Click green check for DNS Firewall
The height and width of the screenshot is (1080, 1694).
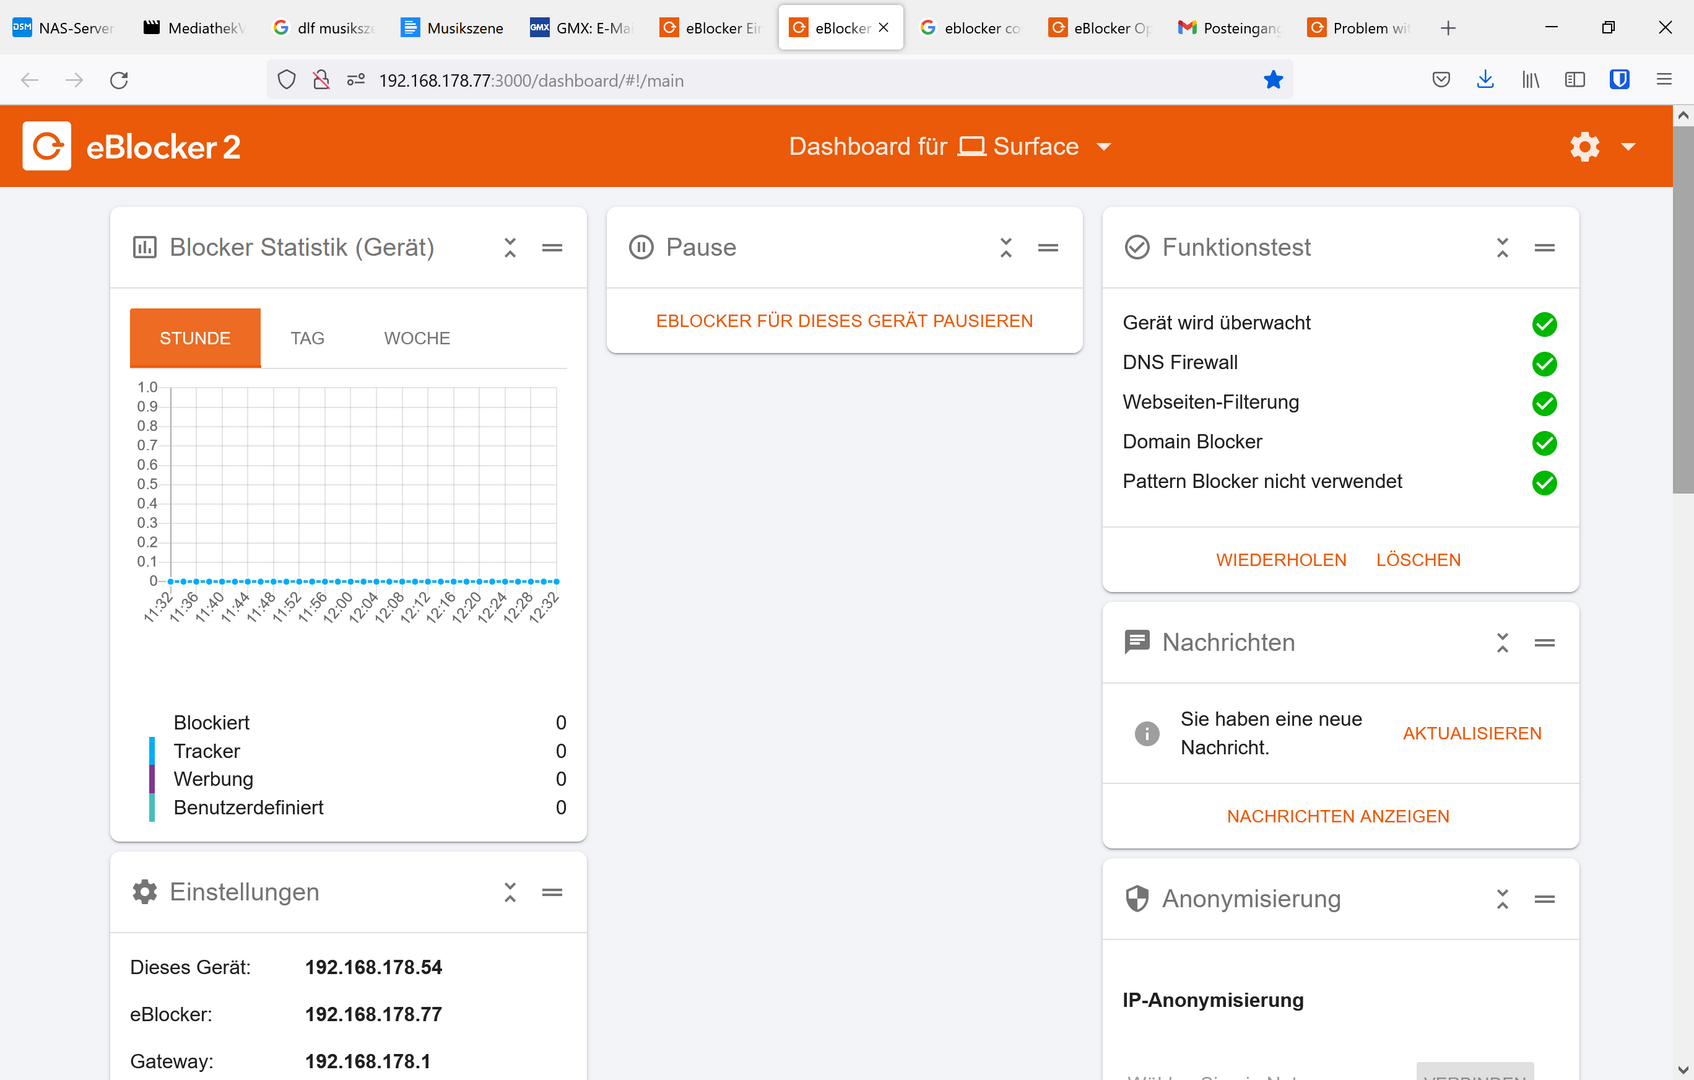1544,364
